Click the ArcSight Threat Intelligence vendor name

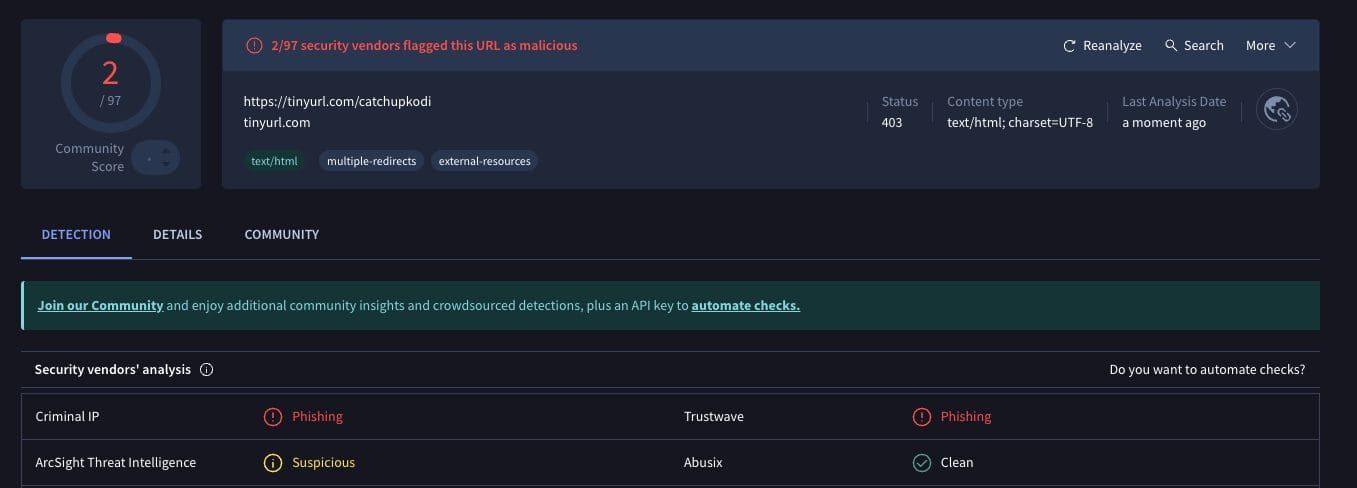point(116,463)
